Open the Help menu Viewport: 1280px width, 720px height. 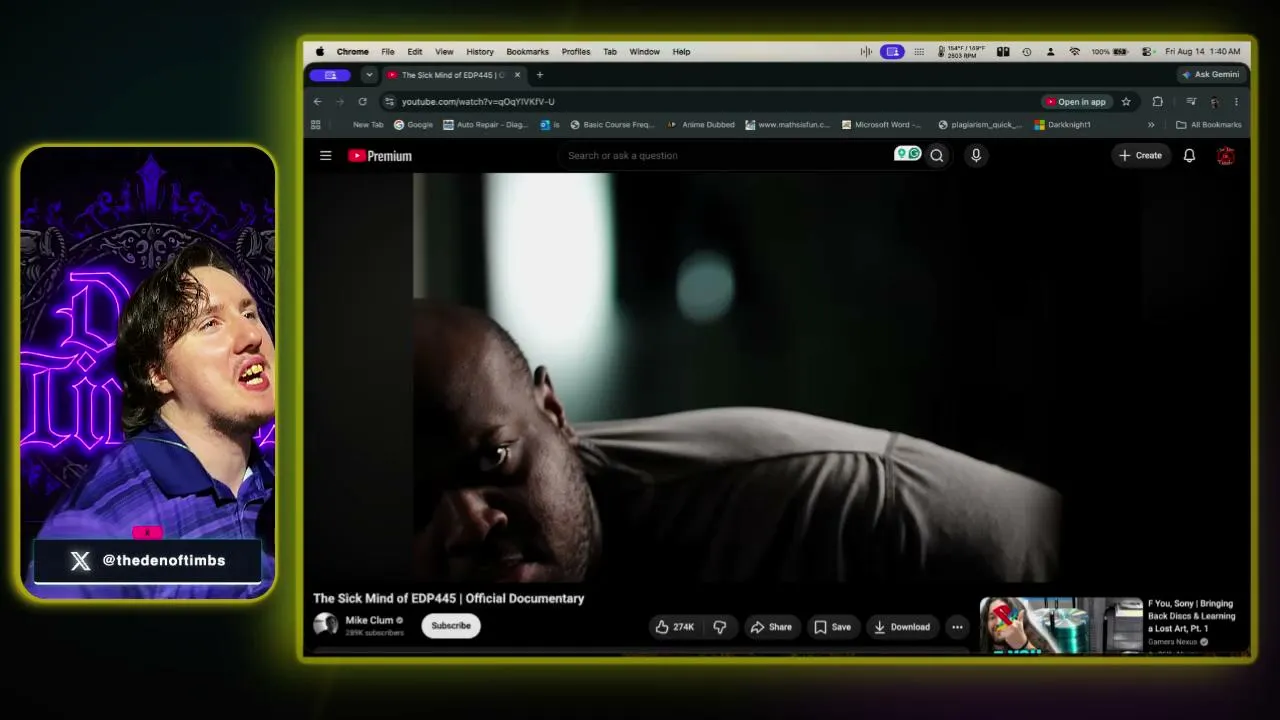[681, 52]
